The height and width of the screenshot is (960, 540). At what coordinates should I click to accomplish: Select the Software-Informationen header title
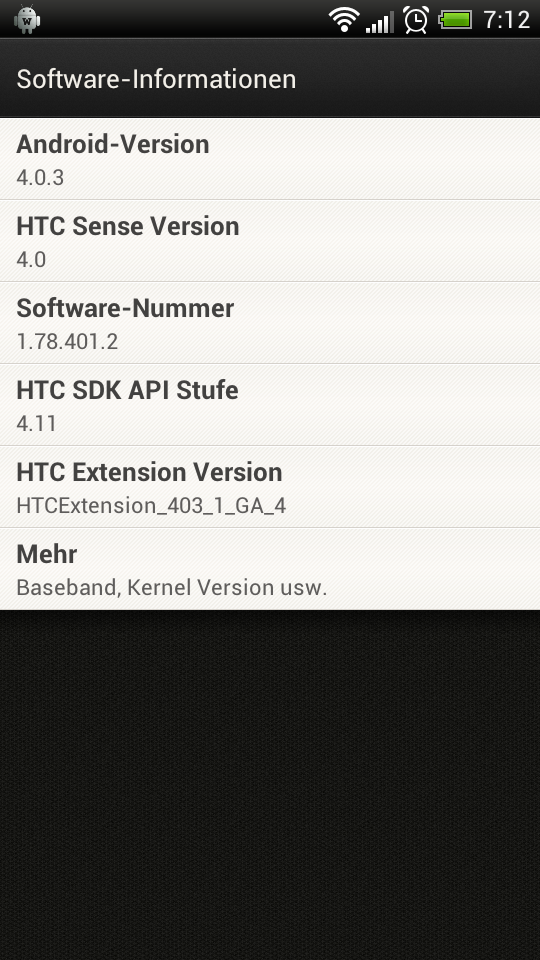[156, 80]
